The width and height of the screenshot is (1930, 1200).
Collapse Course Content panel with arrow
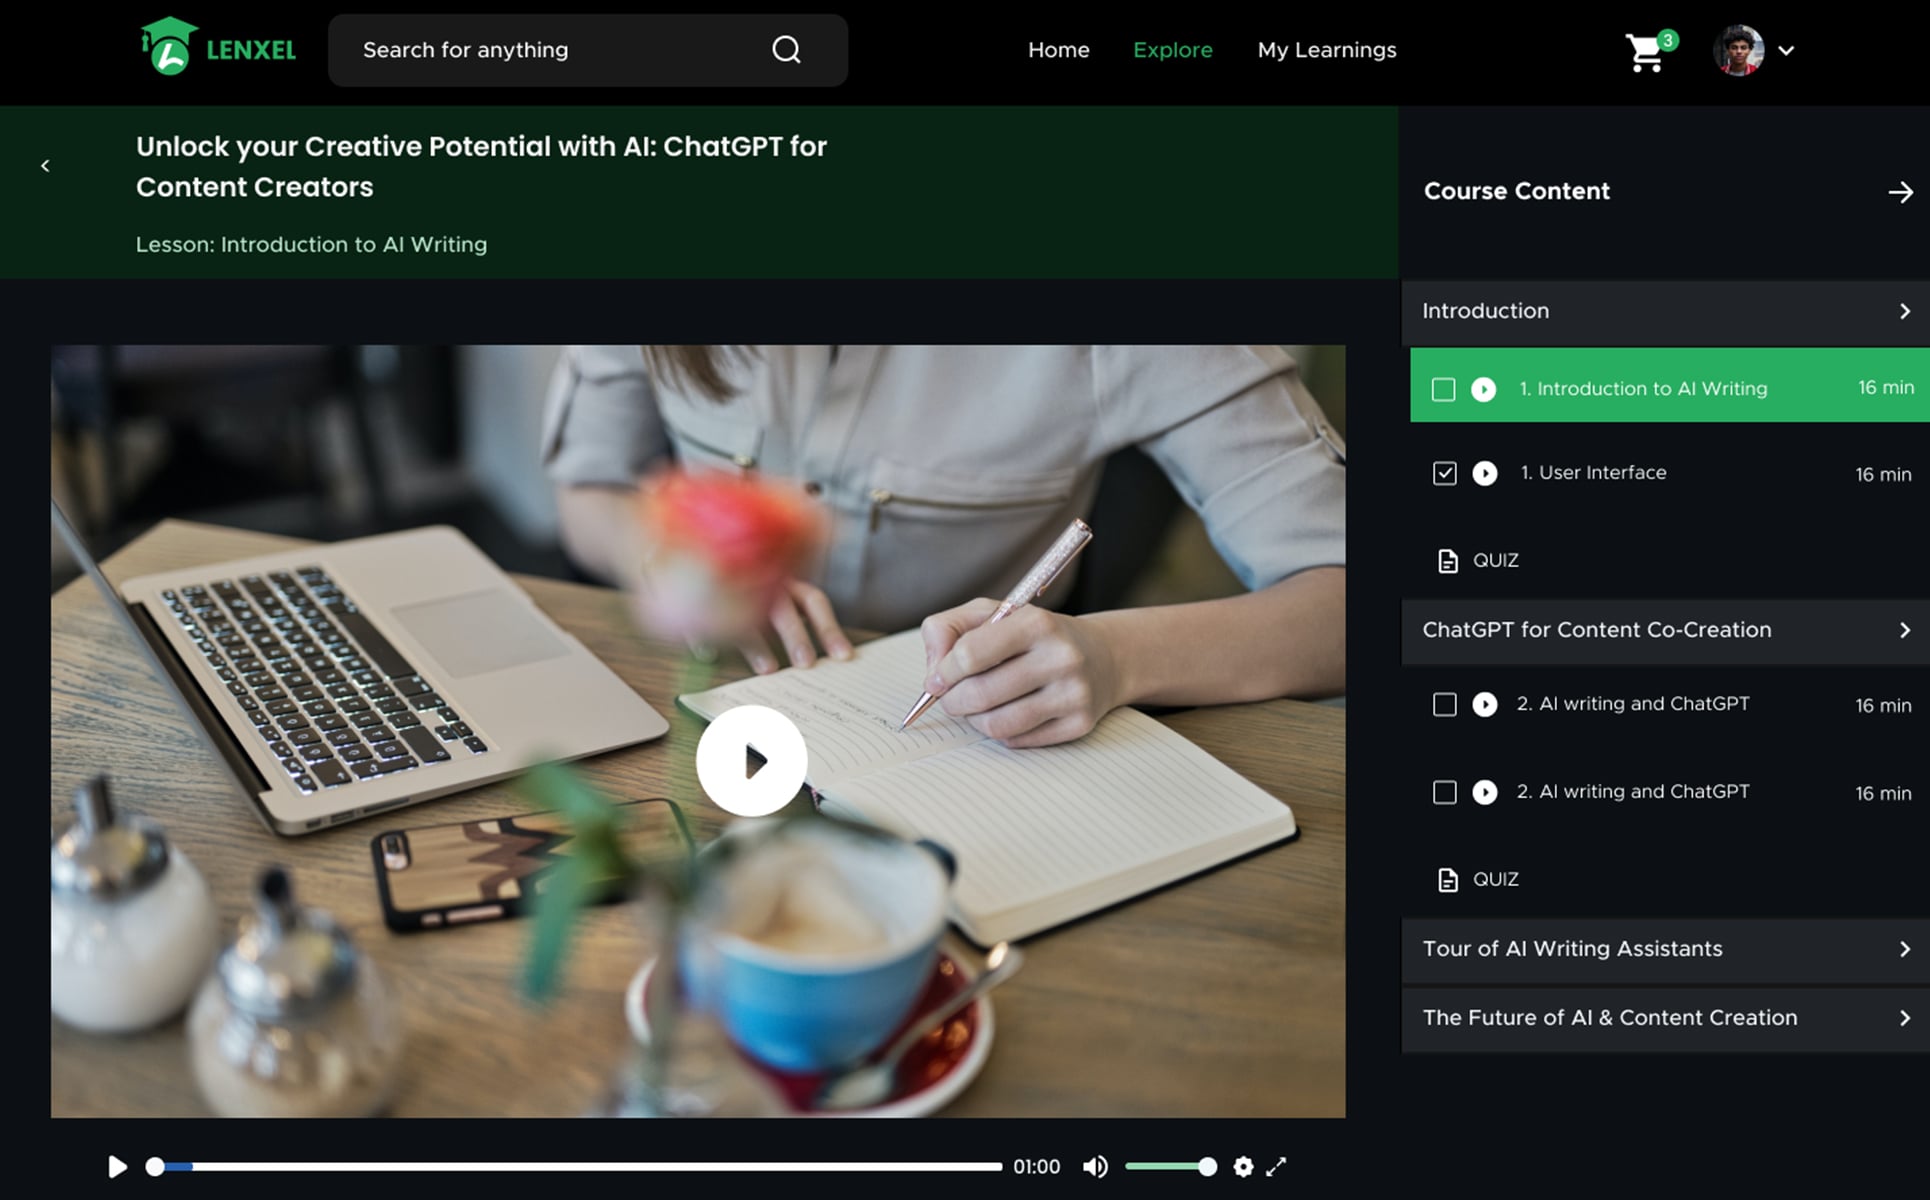coord(1900,192)
